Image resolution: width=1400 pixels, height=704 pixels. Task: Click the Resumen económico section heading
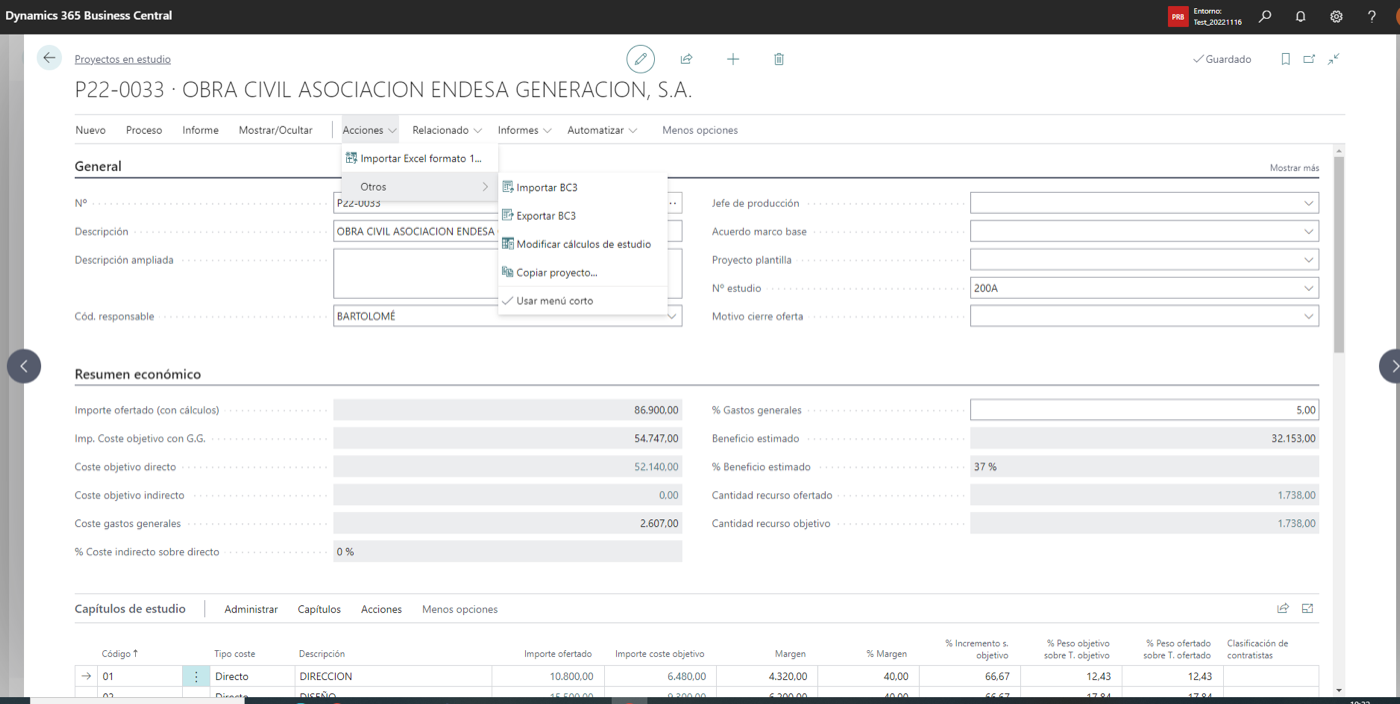click(x=138, y=374)
